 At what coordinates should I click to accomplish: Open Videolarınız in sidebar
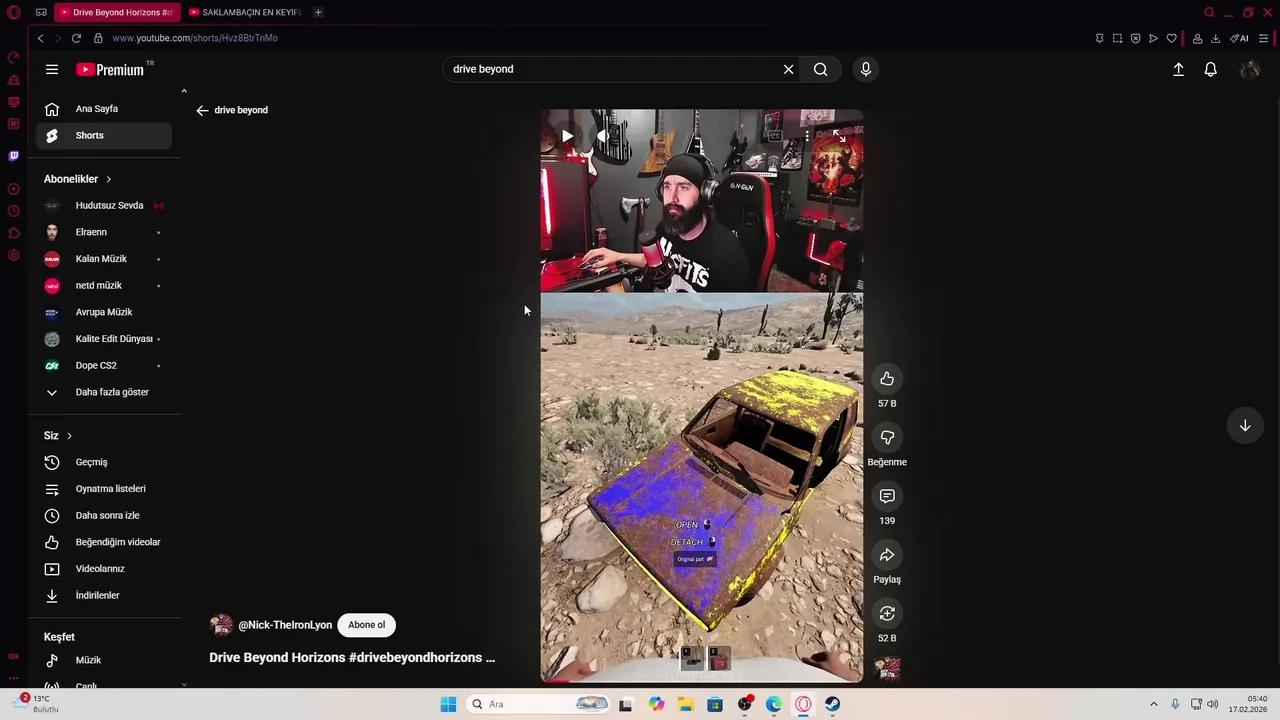point(104,569)
